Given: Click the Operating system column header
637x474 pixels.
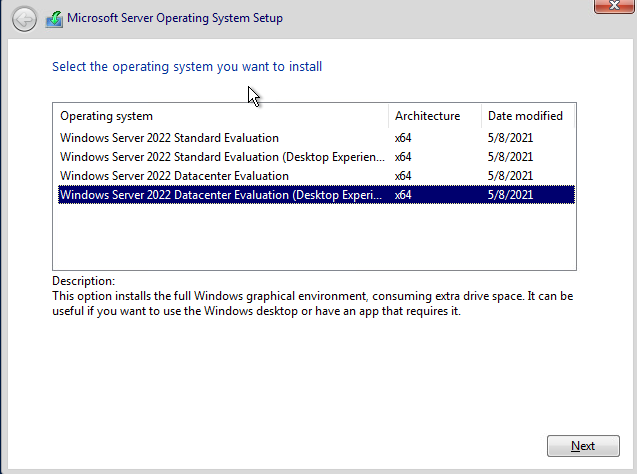Looking at the screenshot, I should tap(221, 116).
